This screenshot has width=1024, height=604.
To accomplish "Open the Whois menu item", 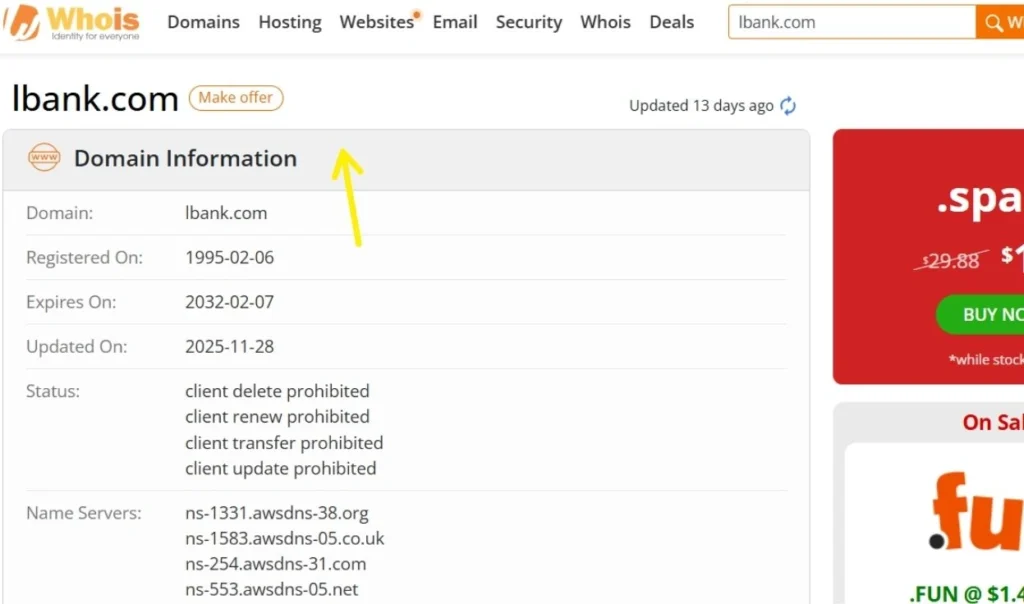I will tap(605, 22).
